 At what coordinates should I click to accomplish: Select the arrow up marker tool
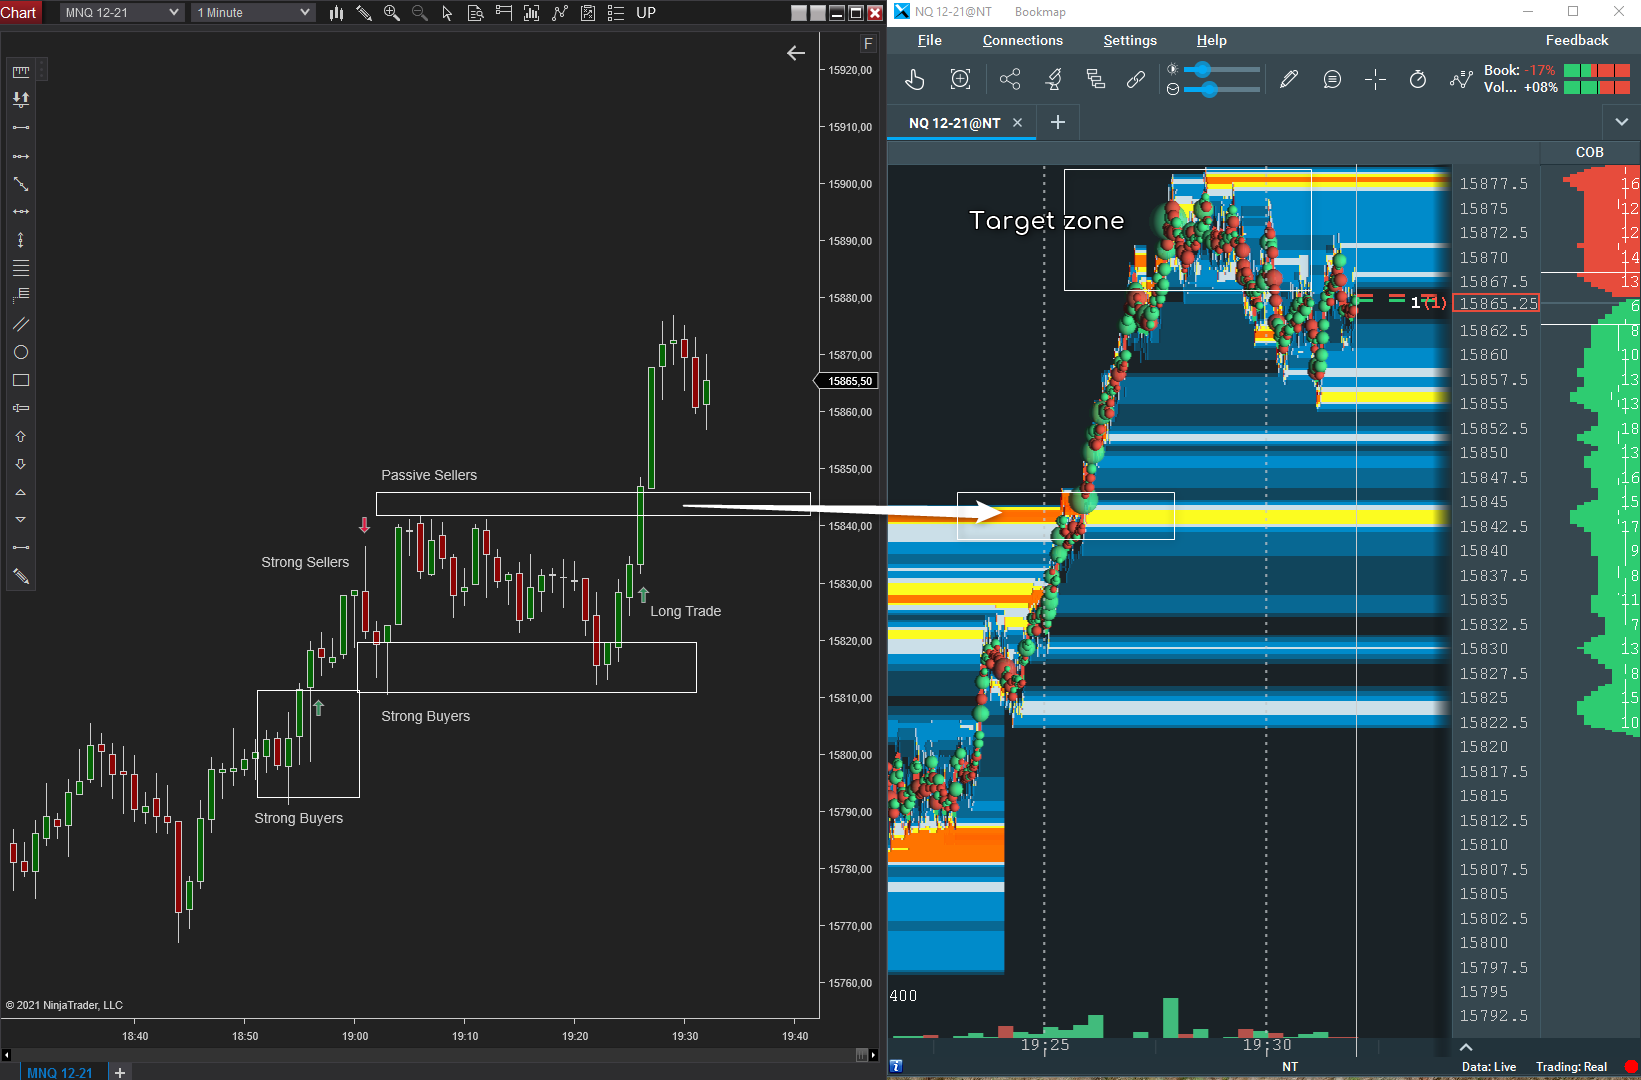point(20,436)
